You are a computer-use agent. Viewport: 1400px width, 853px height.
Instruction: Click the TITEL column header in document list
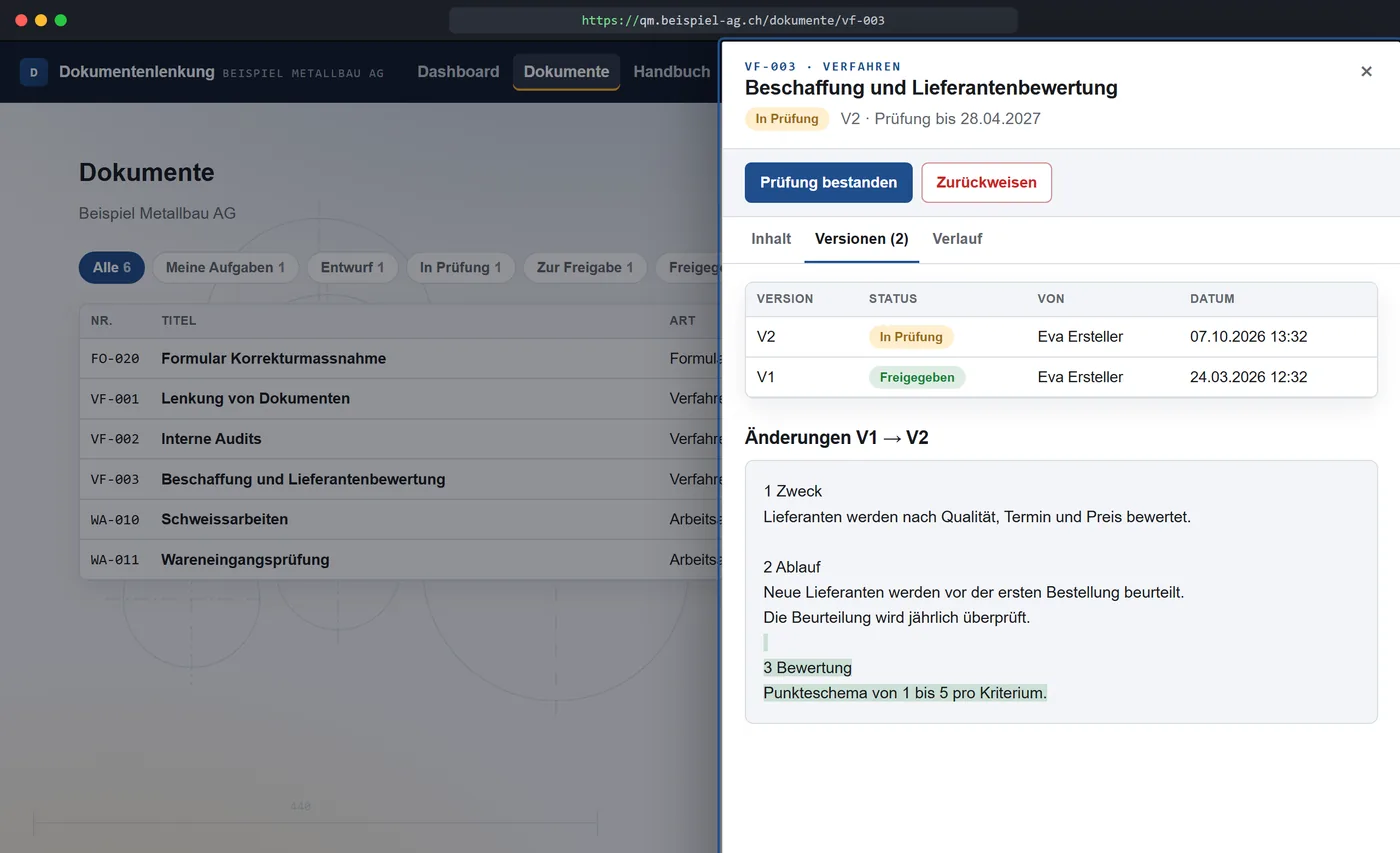click(179, 321)
